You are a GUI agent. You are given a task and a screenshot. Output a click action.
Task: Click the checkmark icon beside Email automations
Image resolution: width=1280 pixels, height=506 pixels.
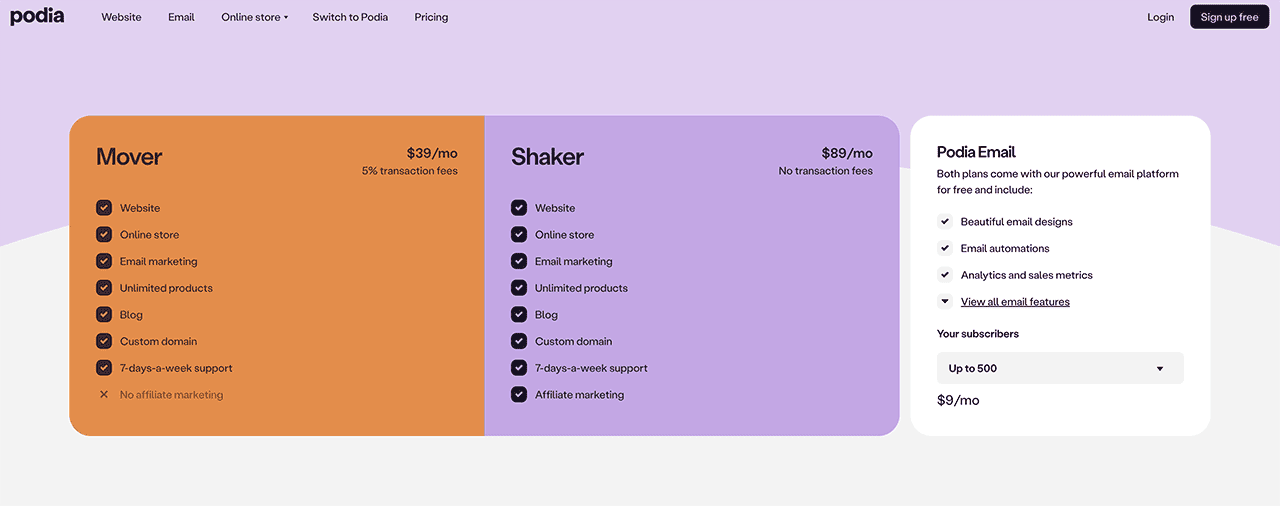coord(945,248)
